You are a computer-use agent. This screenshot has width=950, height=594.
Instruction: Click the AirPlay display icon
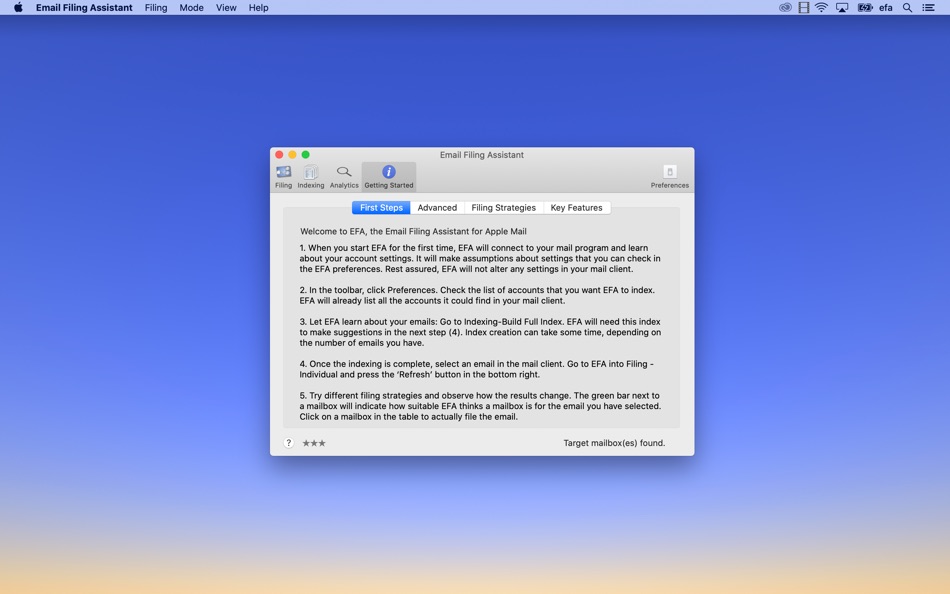tap(842, 7)
